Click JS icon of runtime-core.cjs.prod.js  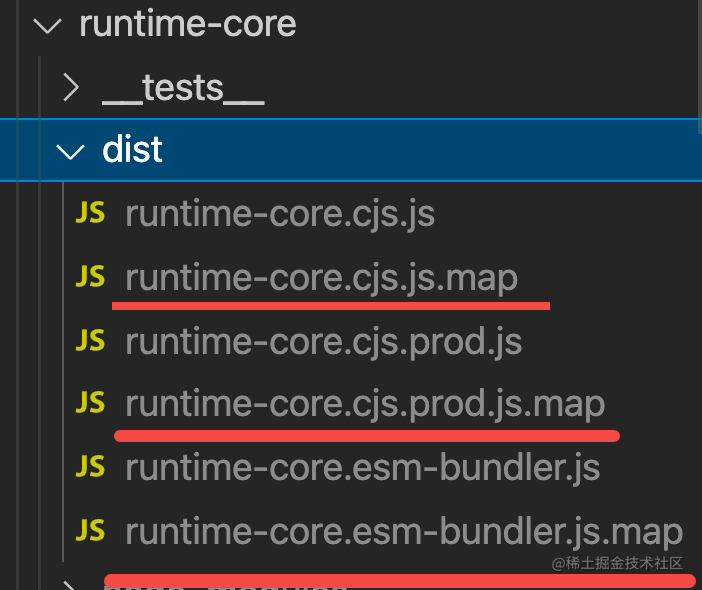[x=90, y=341]
